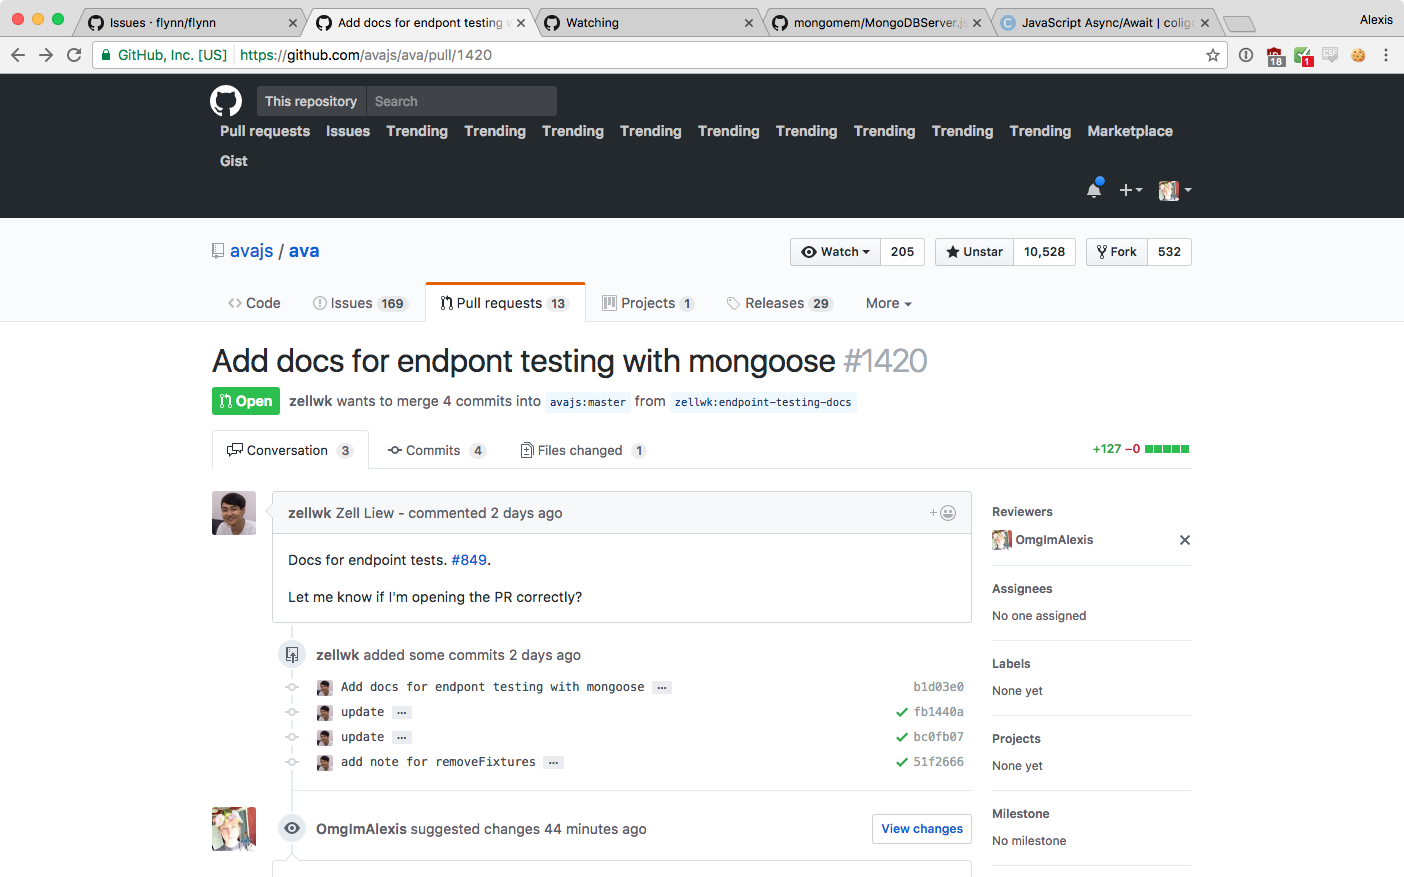Reload the page with the refresh icon
Viewport: 1404px width, 877px height.
pos(74,56)
